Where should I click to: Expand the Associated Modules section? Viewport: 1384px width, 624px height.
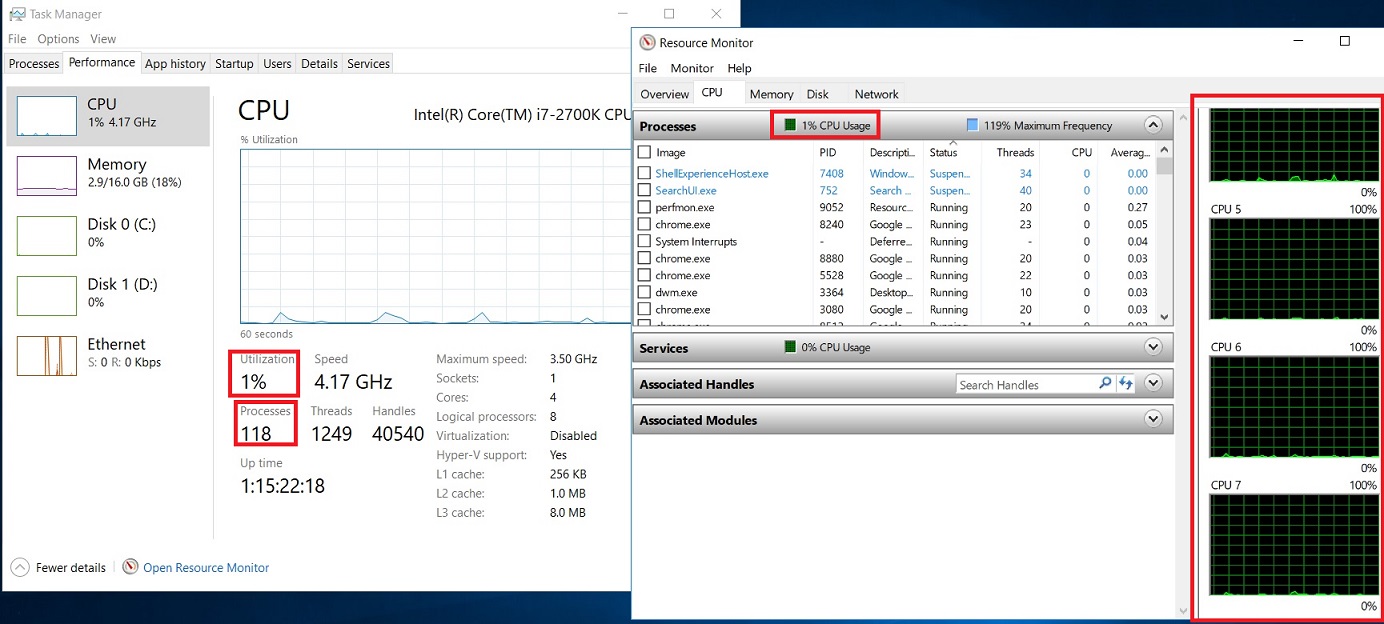pos(1153,420)
